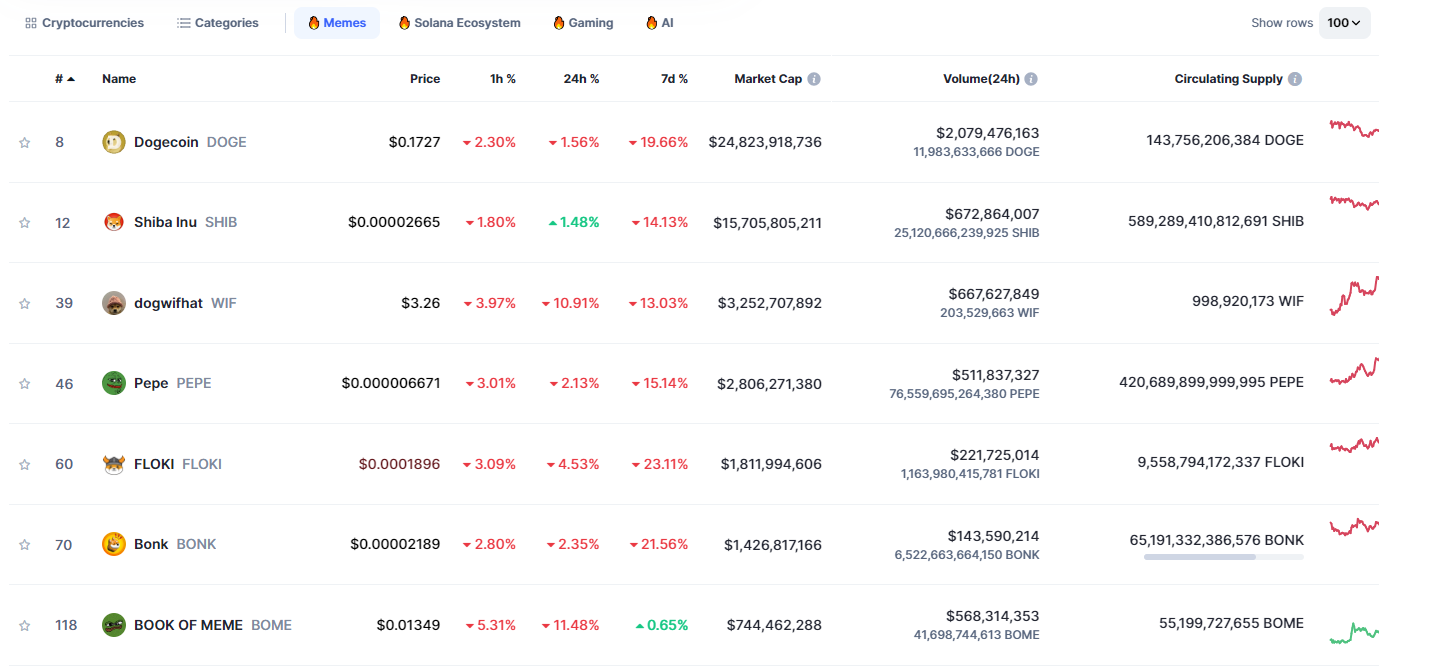Click the Pepe frog coin logo
This screenshot has width=1435, height=667.
point(114,383)
